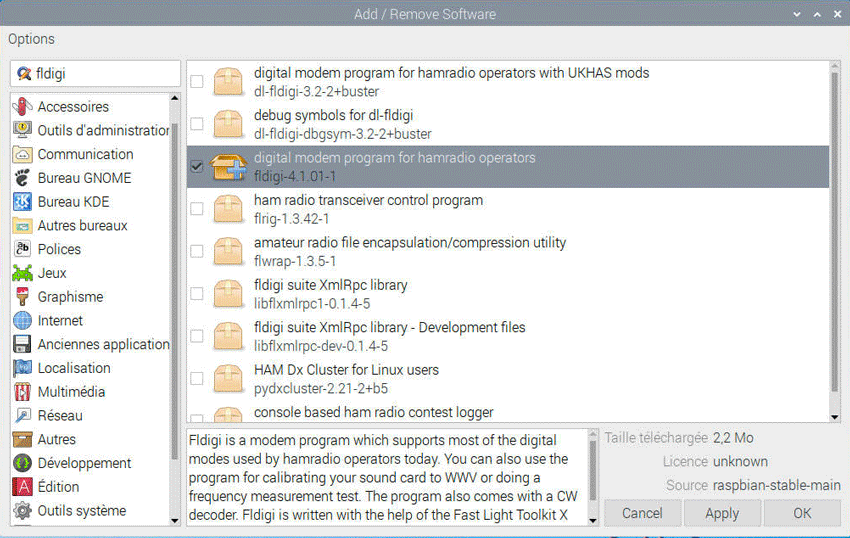Click the Autres bureaux folder icon
Viewport: 850px width, 538px height.
[22, 226]
